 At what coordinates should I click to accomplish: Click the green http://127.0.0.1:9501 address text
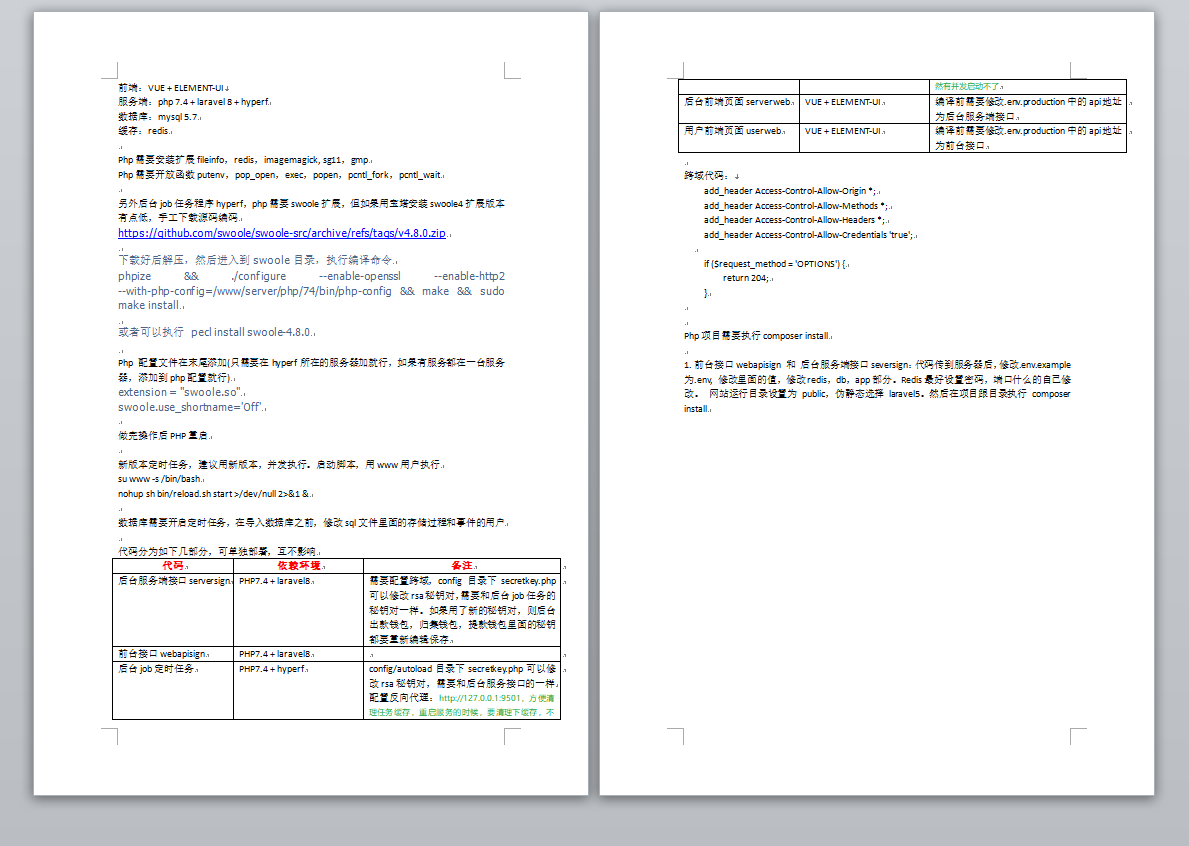[x=480, y=698]
